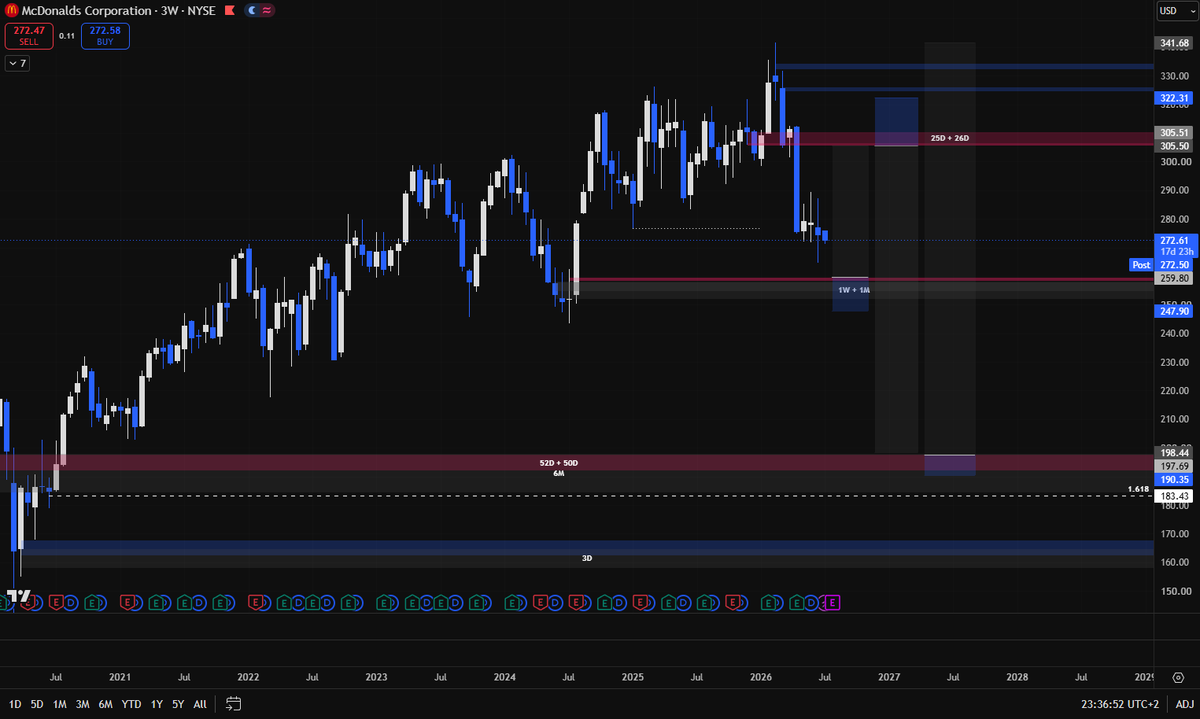Click the 183.43 price label
Image resolution: width=1200 pixels, height=719 pixels.
1173,496
